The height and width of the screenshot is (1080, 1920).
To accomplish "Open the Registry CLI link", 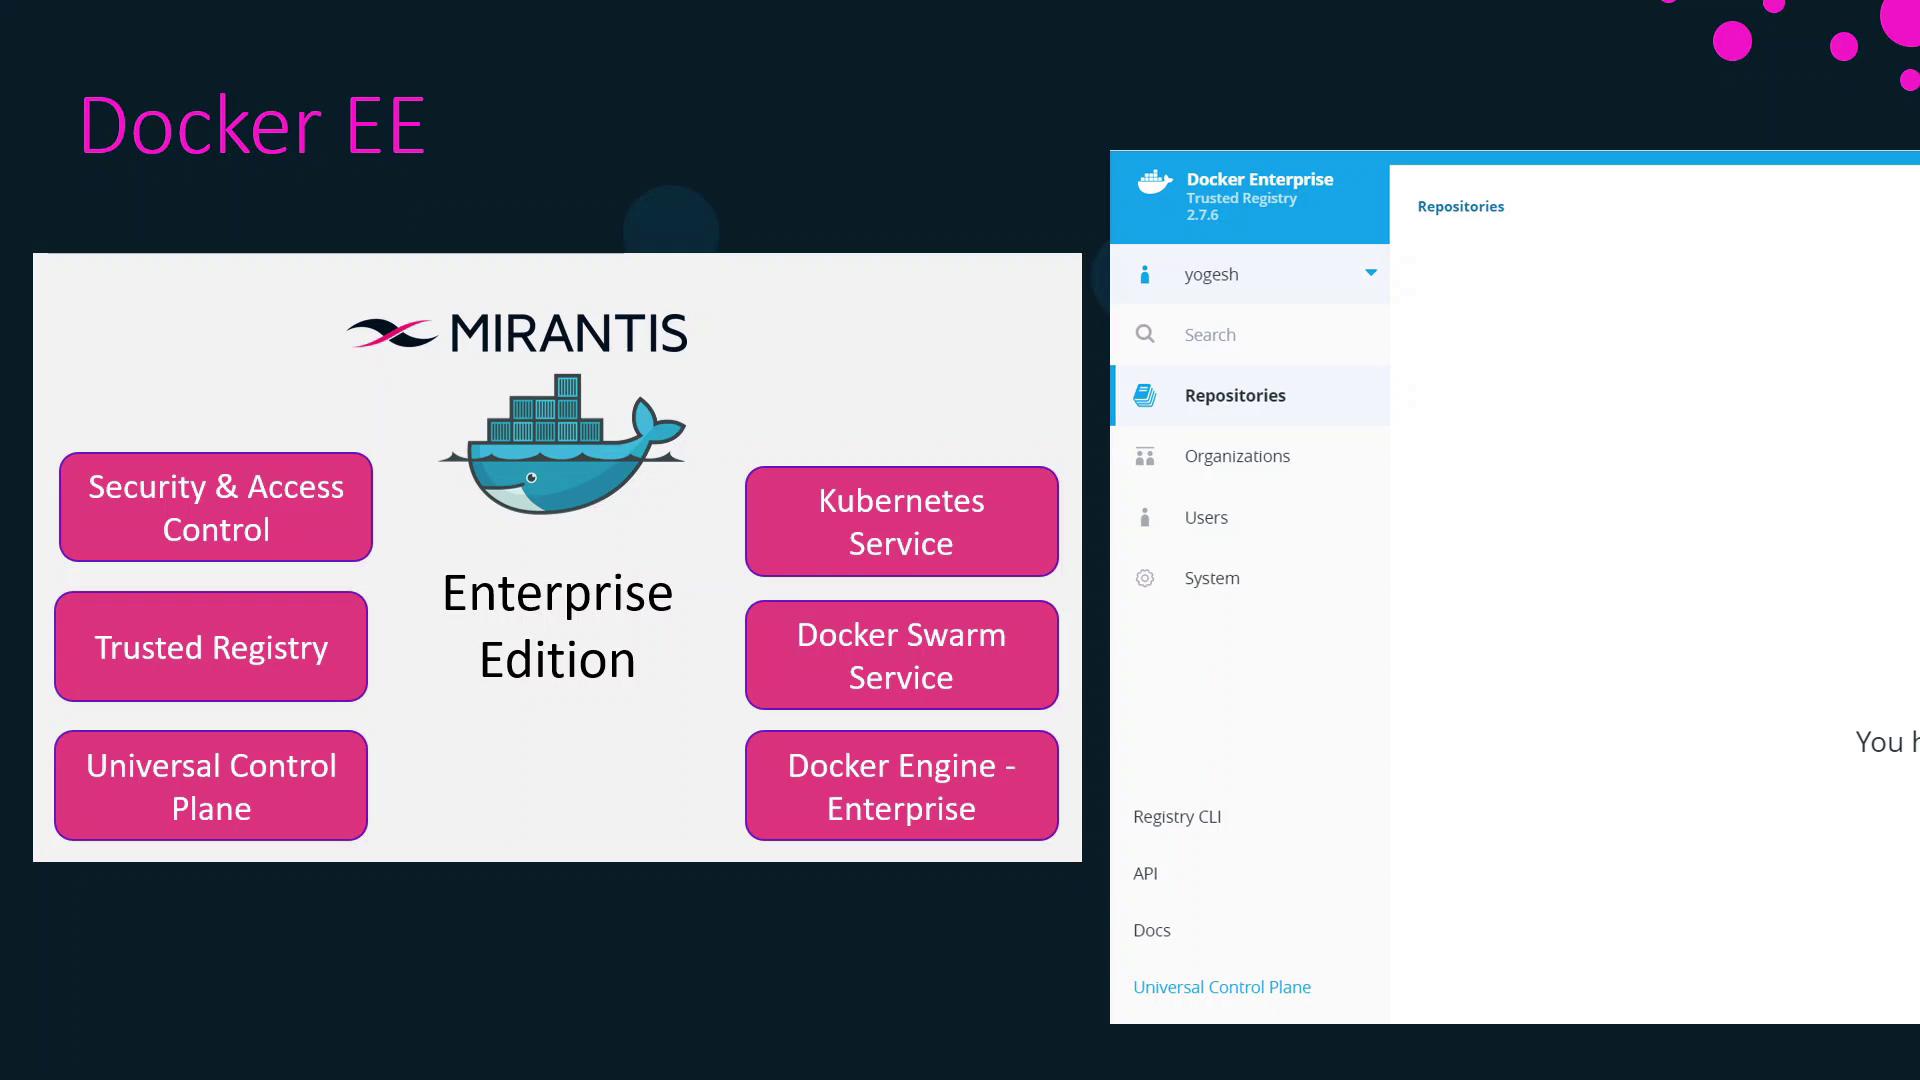I will point(1177,817).
